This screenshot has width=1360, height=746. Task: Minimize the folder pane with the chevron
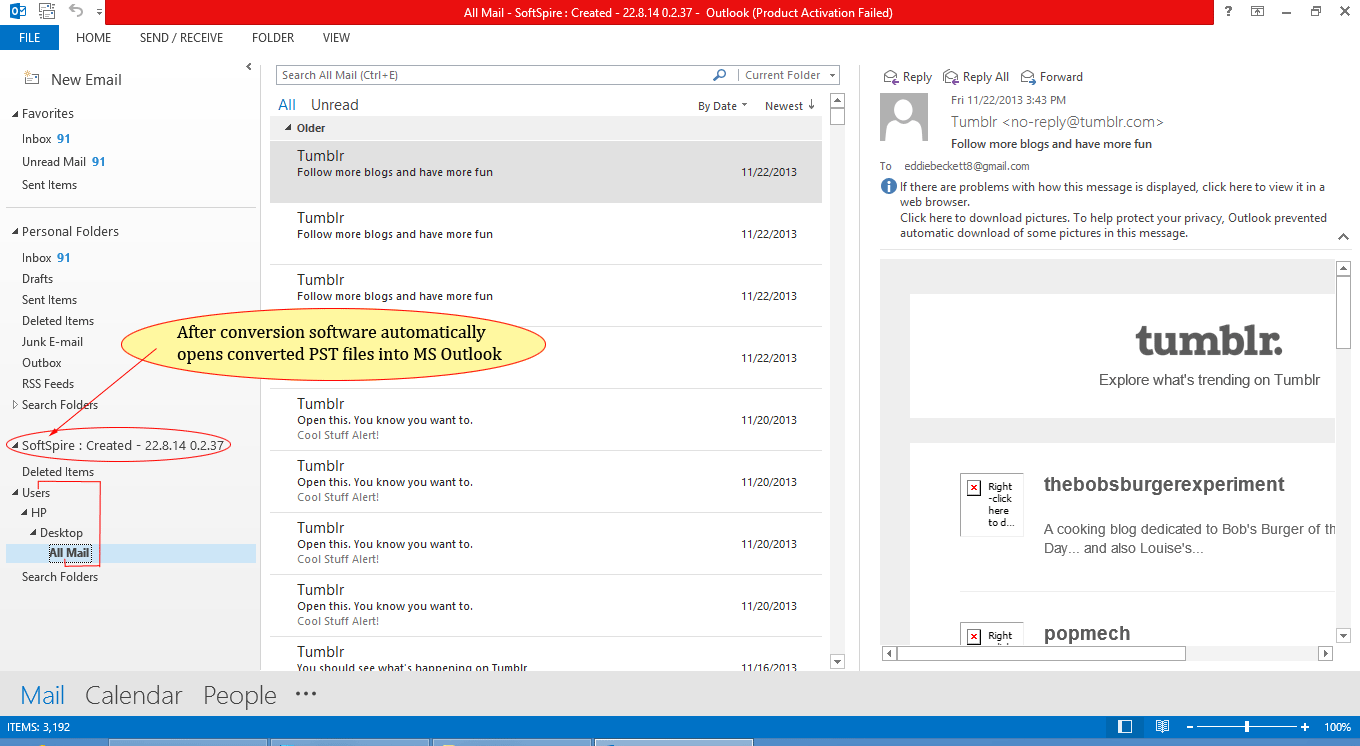[x=249, y=67]
